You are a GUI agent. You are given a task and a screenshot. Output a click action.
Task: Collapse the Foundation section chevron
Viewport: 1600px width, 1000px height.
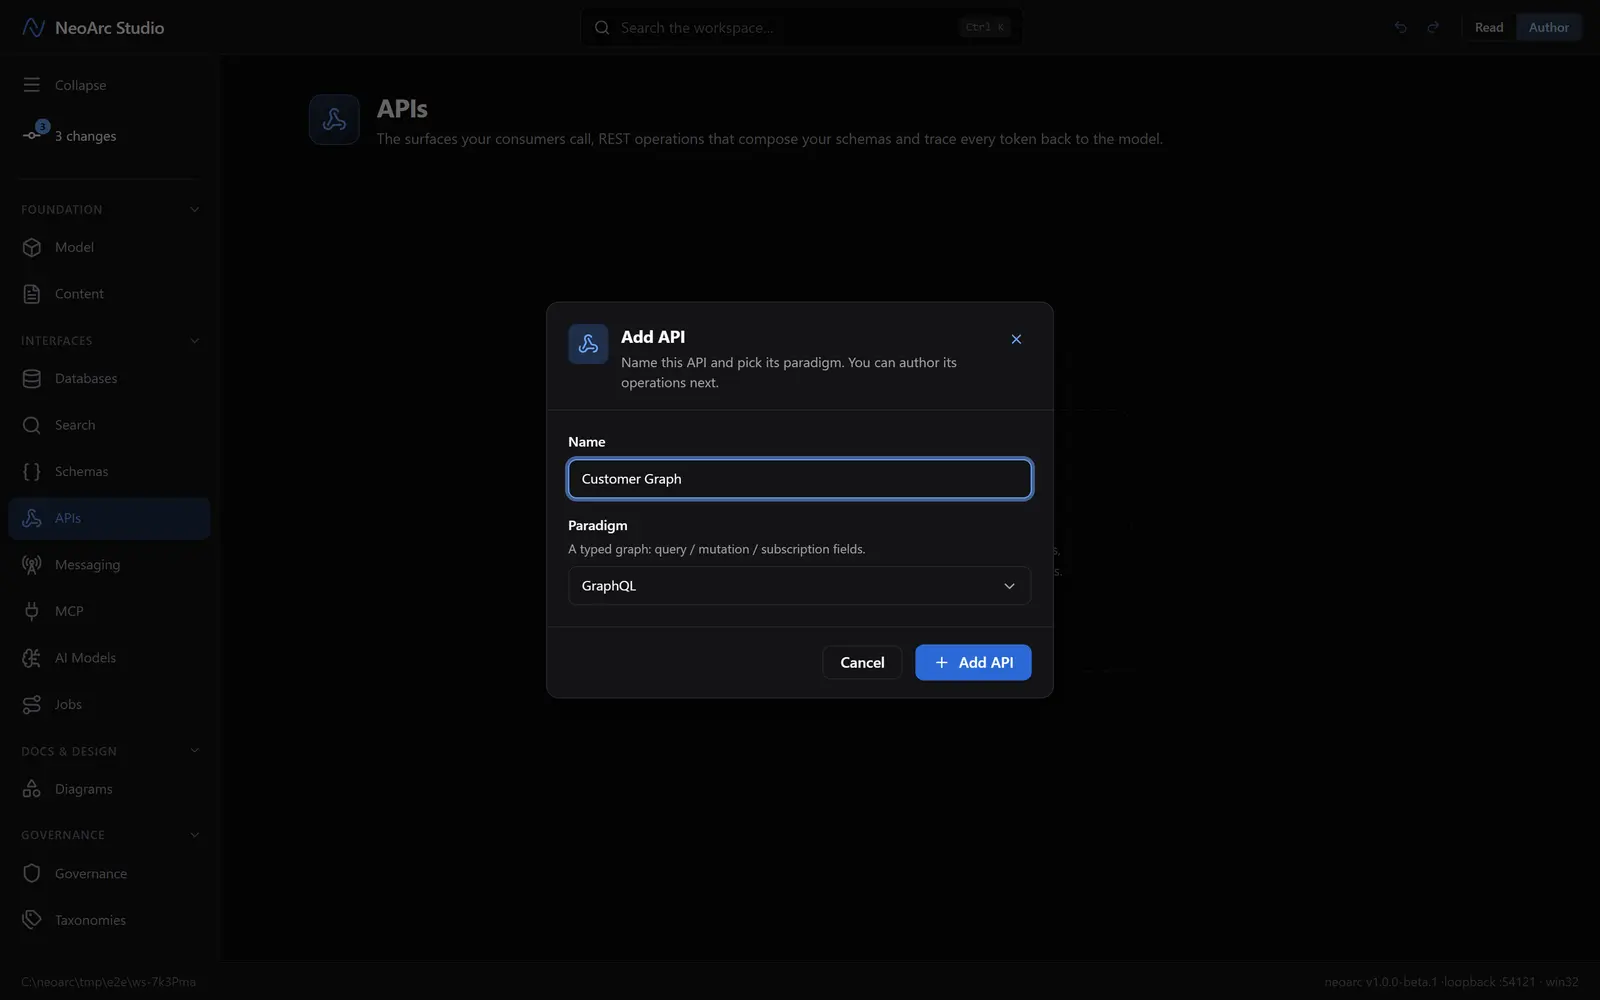(194, 210)
